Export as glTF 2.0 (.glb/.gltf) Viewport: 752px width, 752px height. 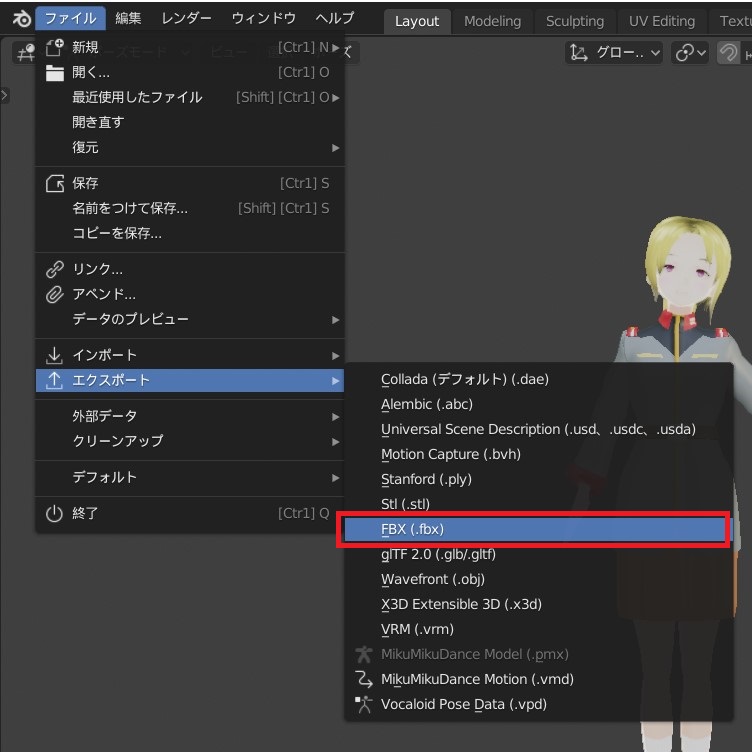tap(539, 554)
